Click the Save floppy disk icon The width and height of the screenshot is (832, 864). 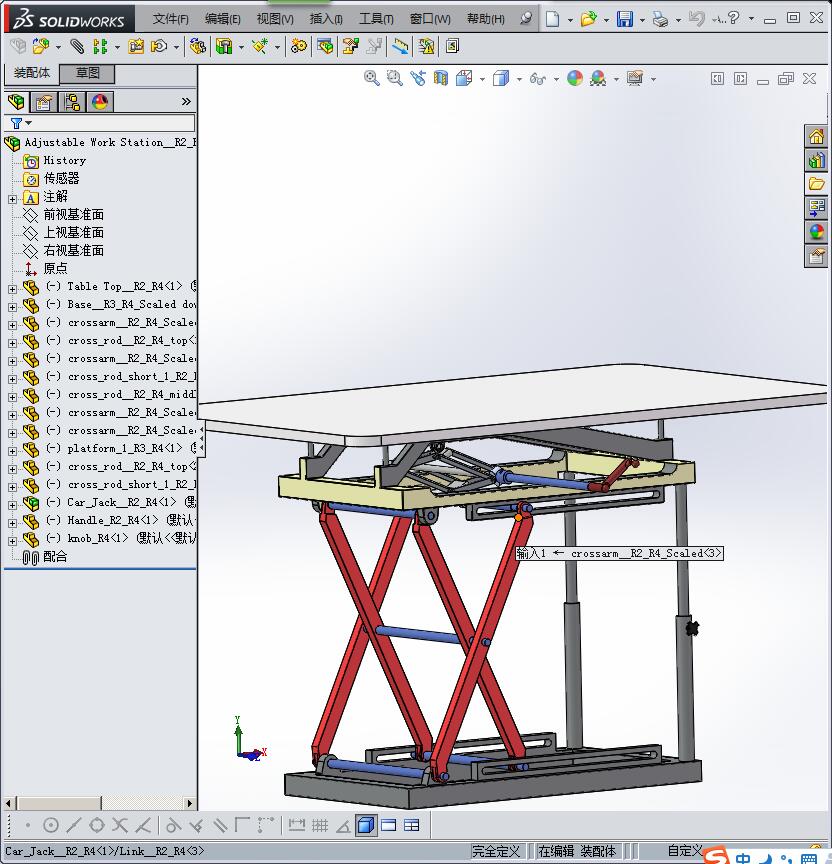(625, 19)
